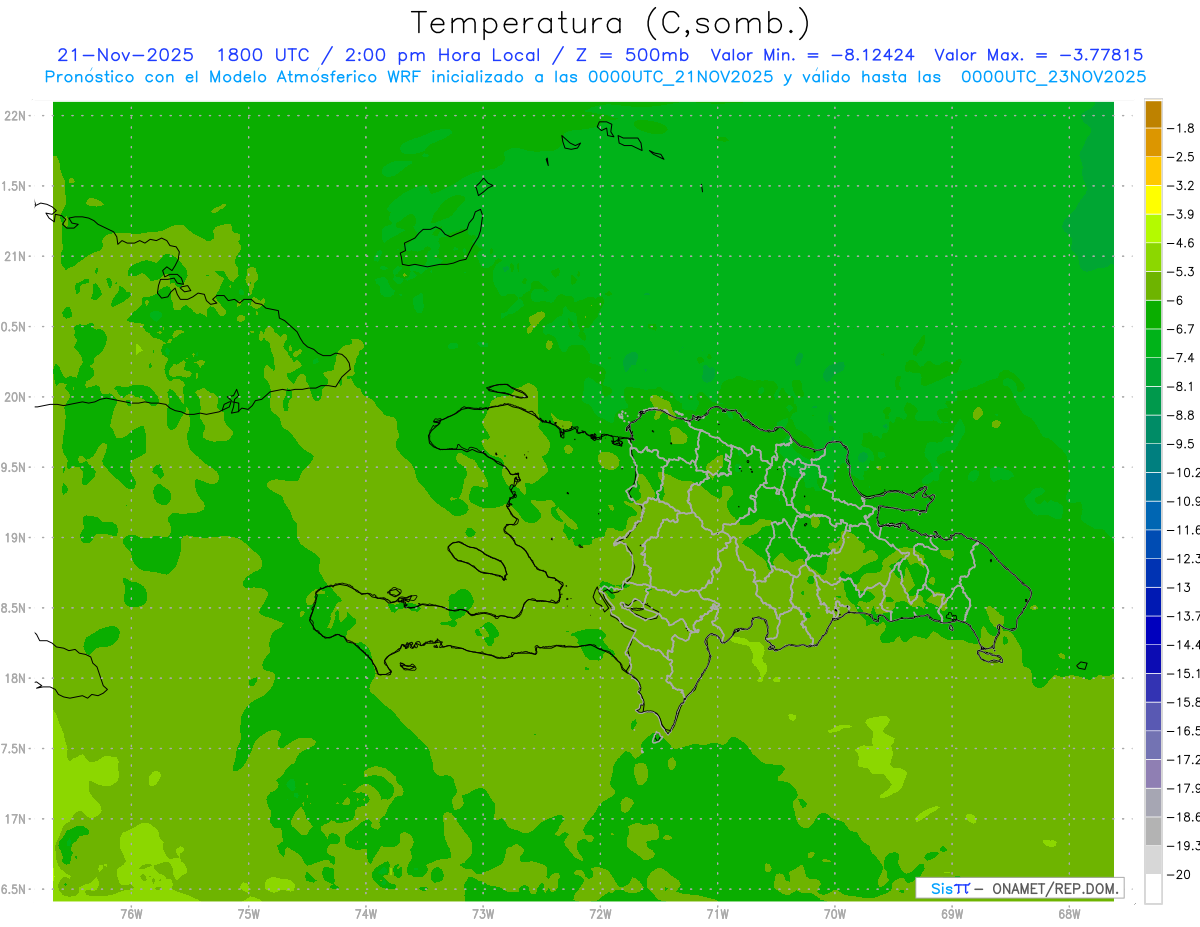Click the "69W" longitude label
Screen dimensions: 1200x927
coord(952,913)
